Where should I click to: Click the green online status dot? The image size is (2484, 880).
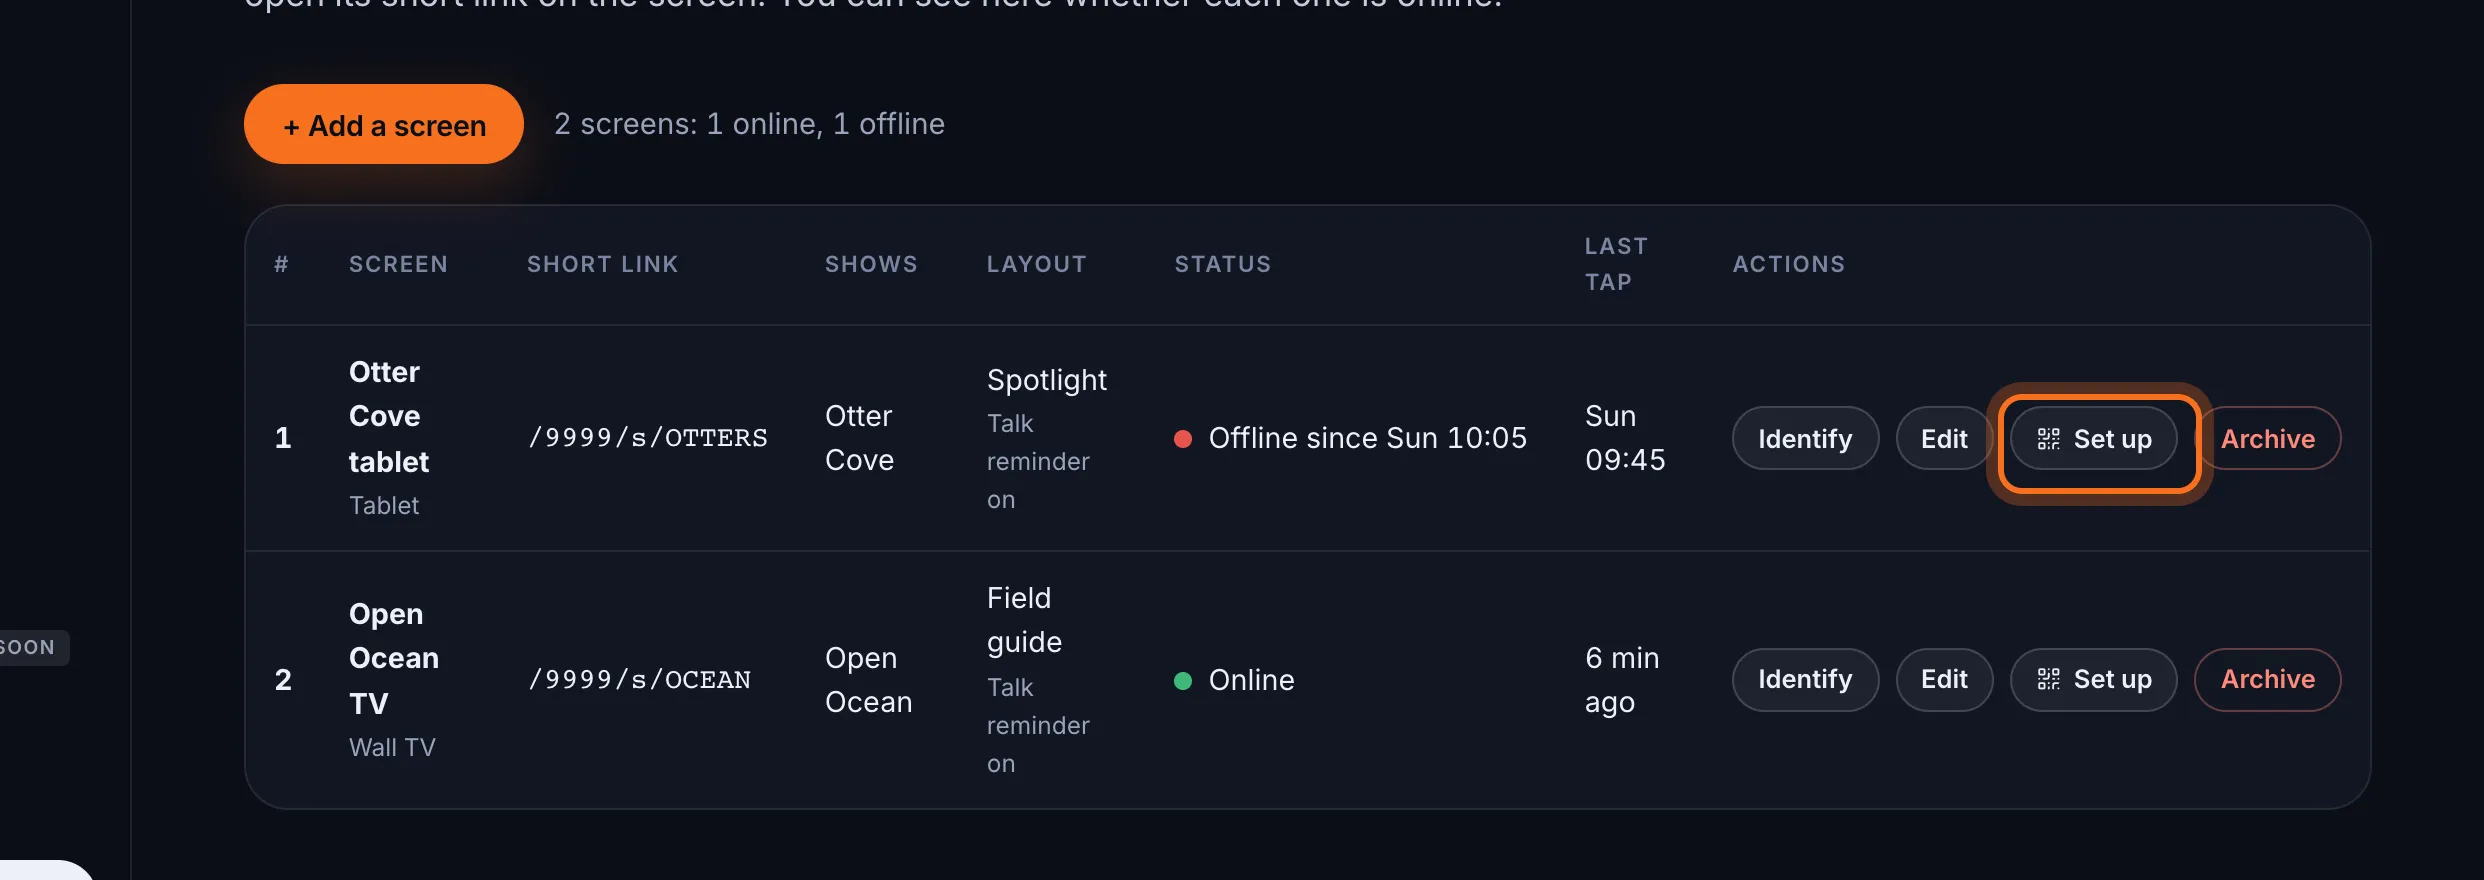pos(1182,680)
